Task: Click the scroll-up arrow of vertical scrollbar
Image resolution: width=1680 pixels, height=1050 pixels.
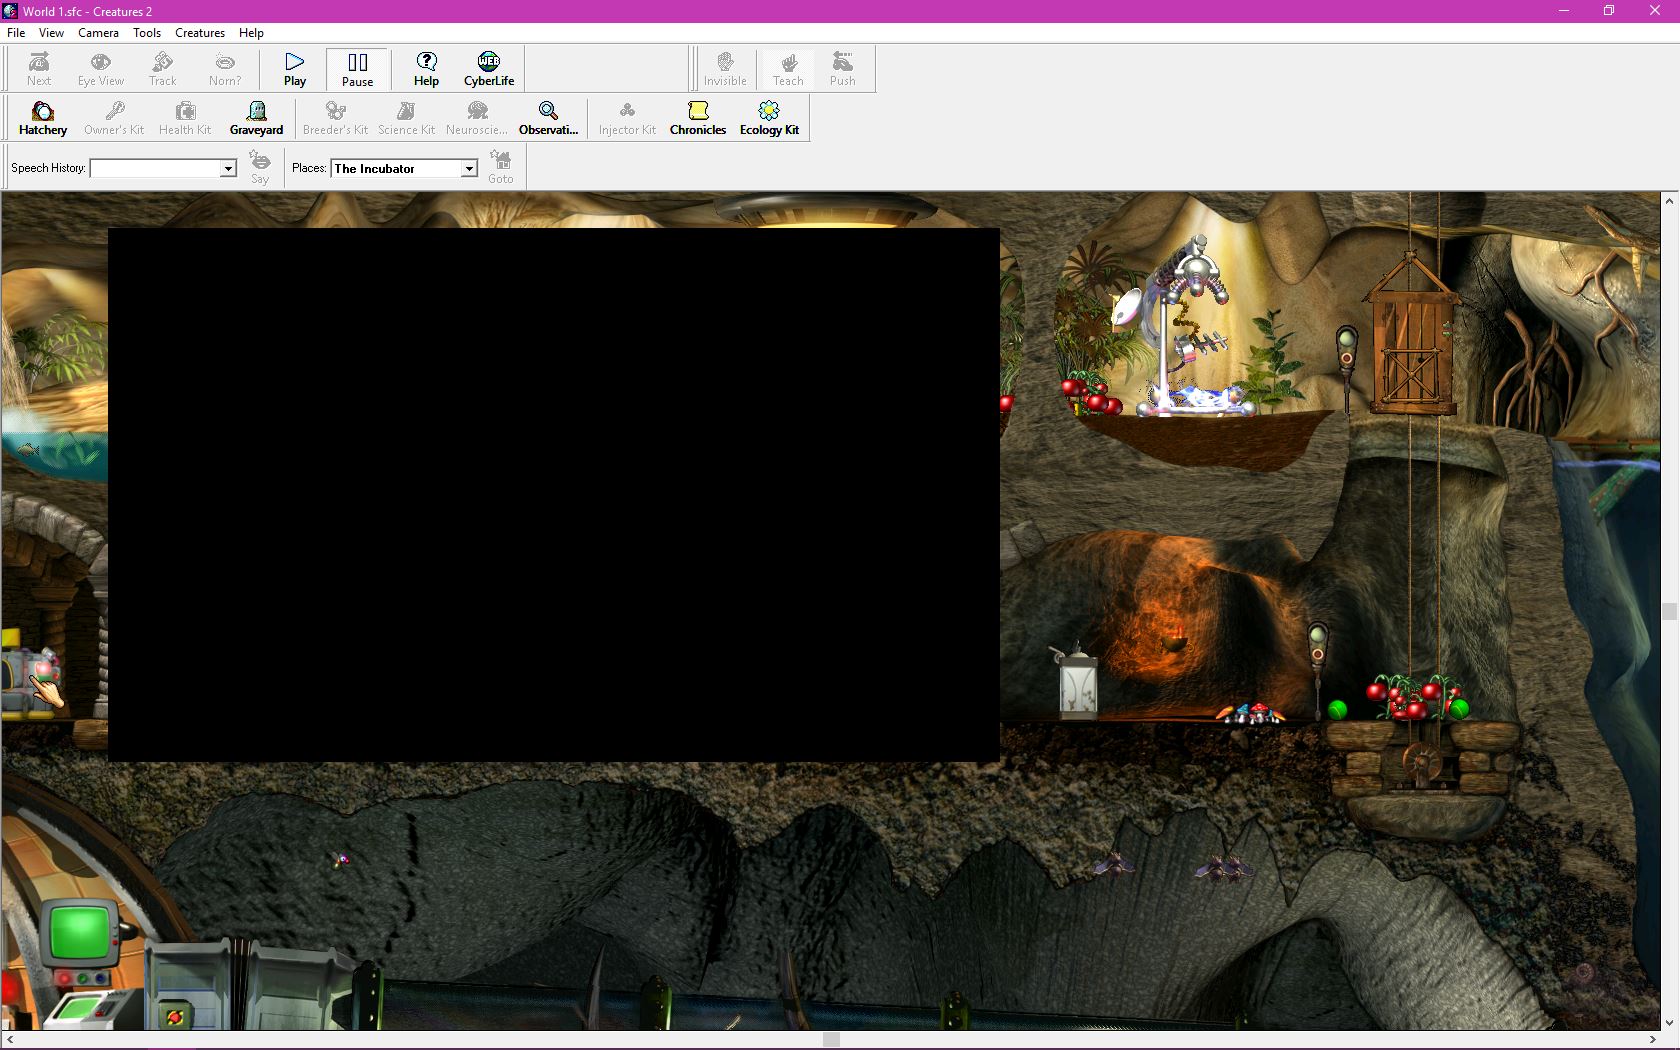Action: pos(1669,201)
